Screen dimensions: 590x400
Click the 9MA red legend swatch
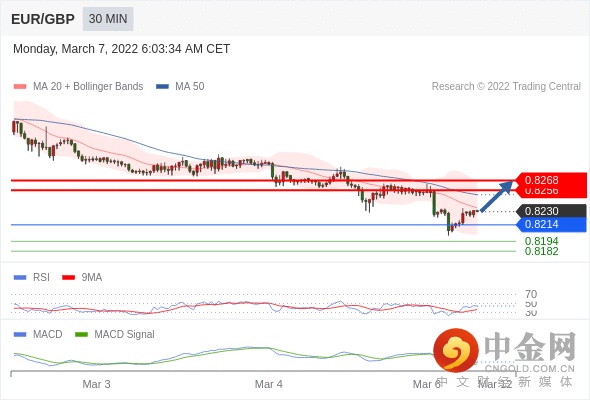coord(68,278)
